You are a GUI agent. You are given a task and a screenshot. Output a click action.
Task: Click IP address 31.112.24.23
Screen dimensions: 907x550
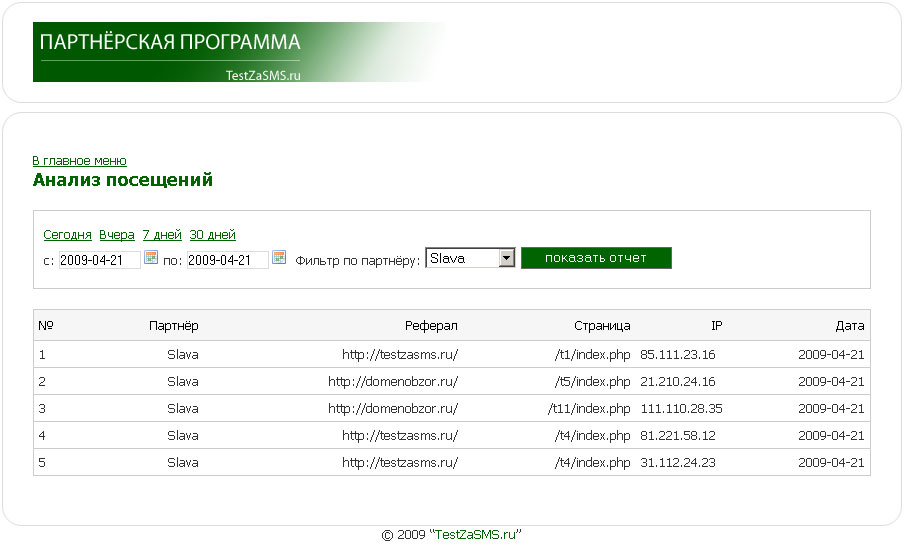coord(677,463)
